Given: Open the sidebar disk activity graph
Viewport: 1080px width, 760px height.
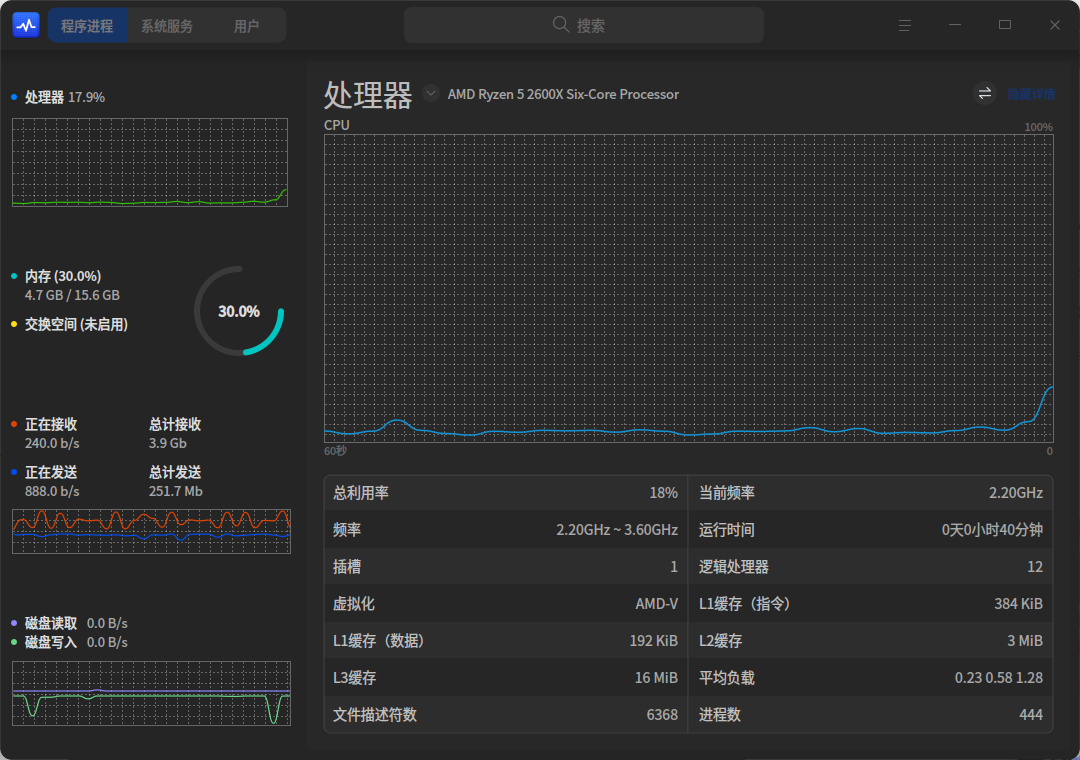Looking at the screenshot, I should click(x=152, y=693).
